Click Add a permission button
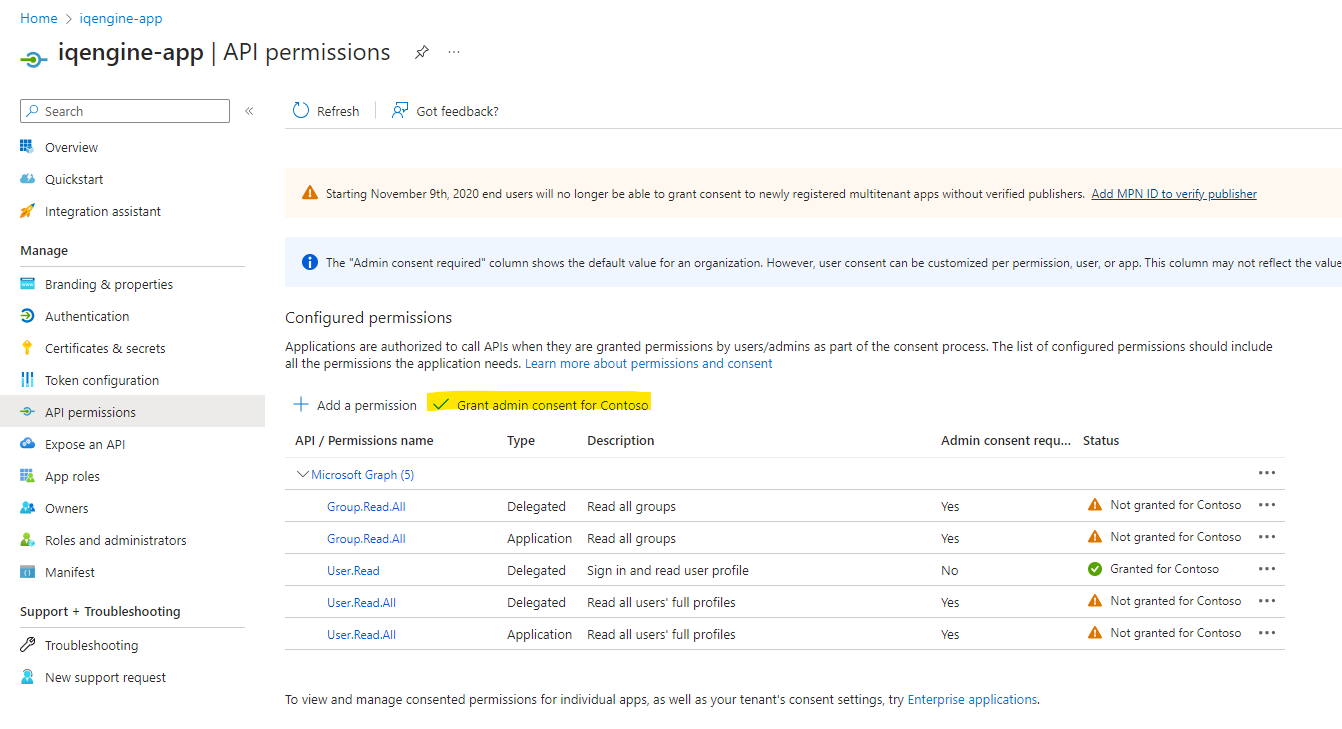 pyautogui.click(x=355, y=405)
